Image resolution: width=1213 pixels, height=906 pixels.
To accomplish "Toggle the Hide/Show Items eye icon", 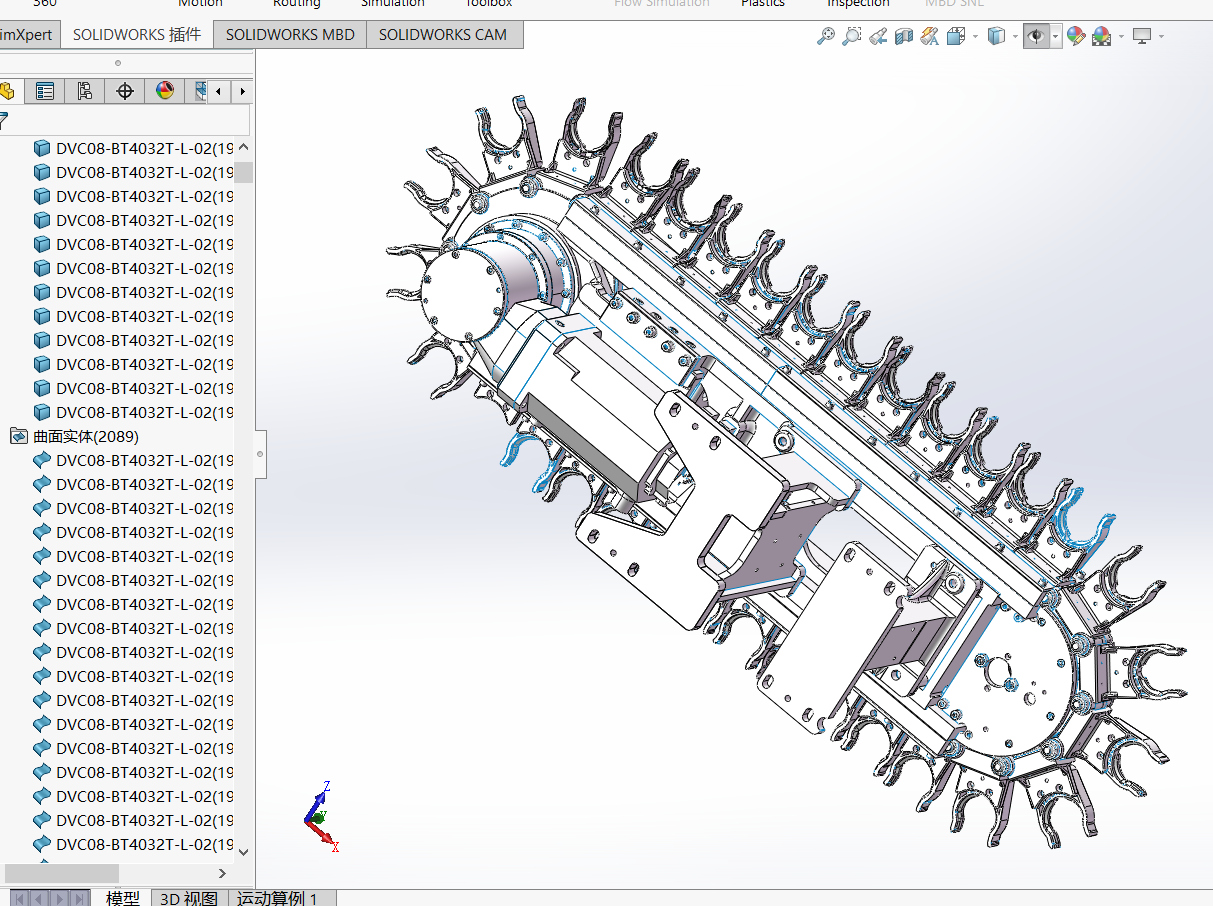I will (x=1036, y=37).
